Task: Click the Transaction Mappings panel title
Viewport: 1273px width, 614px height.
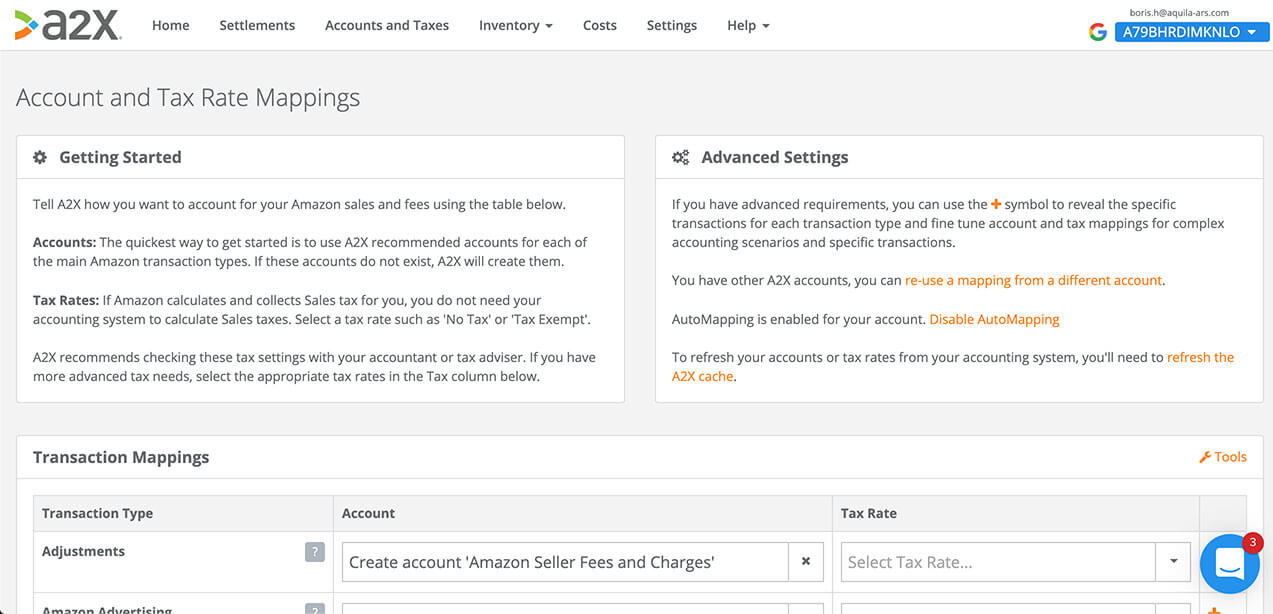Action: point(121,457)
